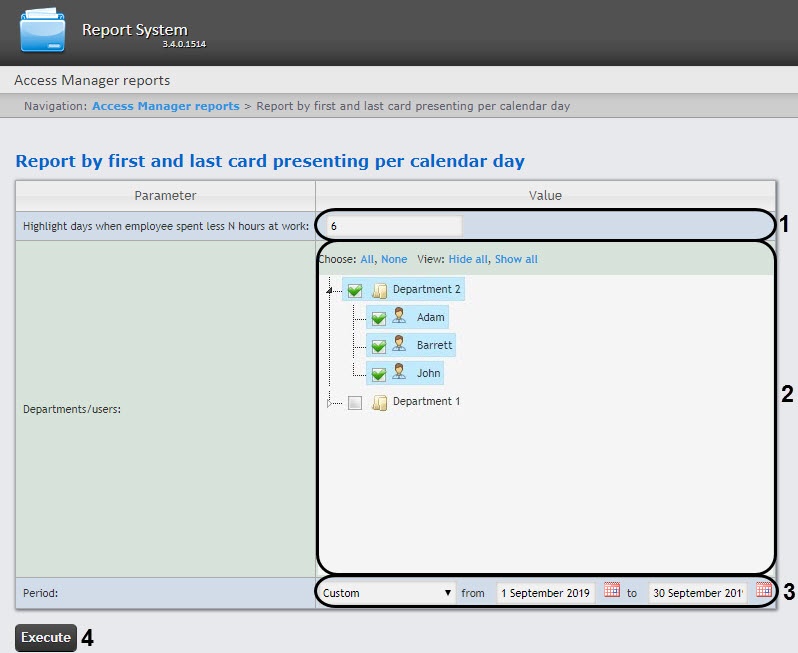The image size is (798, 653).
Task: Click the '30 September' to-date field
Action: 698,593
